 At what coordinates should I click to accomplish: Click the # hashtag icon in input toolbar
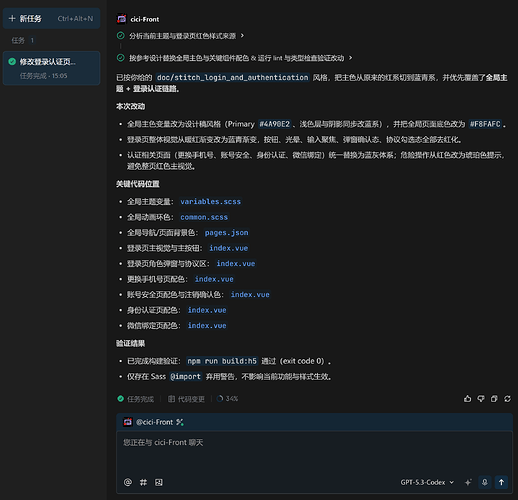click(x=143, y=482)
